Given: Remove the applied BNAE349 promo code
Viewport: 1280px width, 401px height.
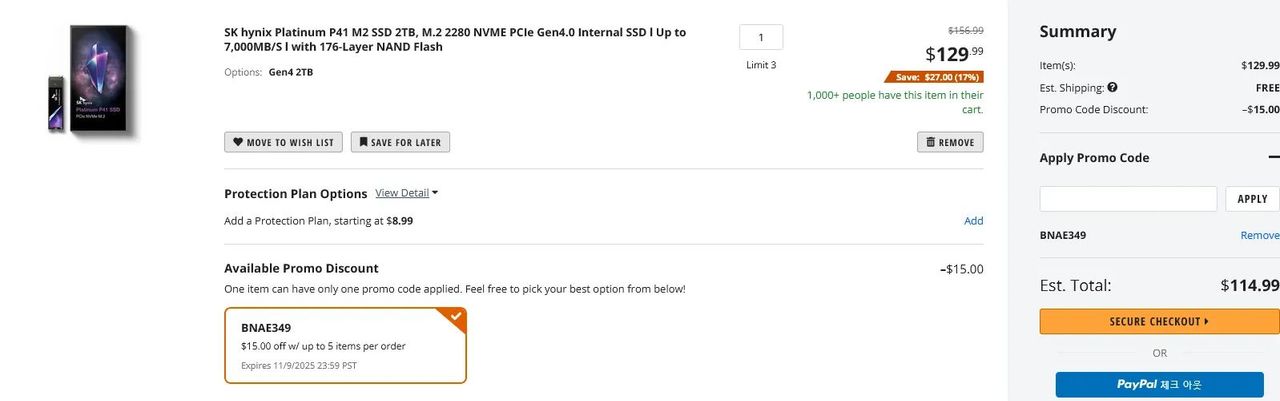Looking at the screenshot, I should click(1259, 235).
